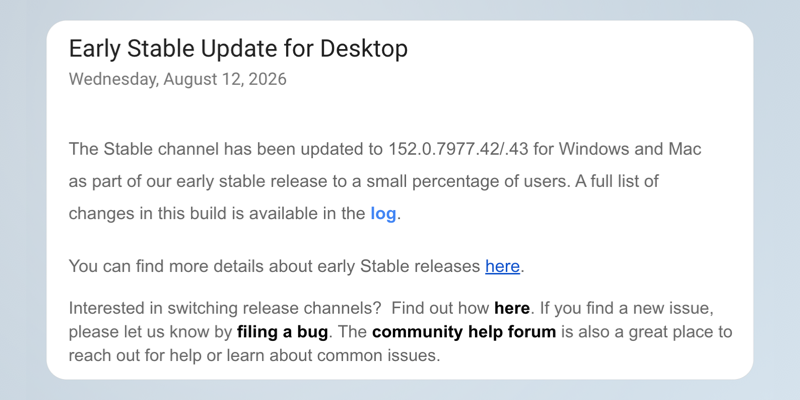Click the word "Mac" in the first paragraph
The width and height of the screenshot is (800, 400).
click(685, 149)
